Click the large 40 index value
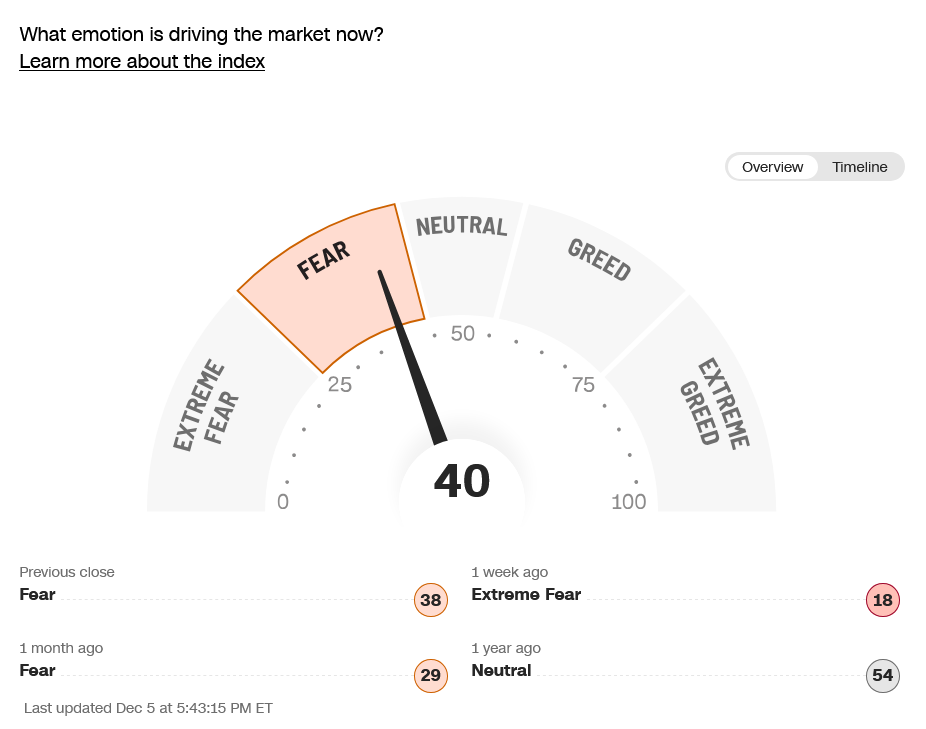The height and width of the screenshot is (729, 926). pos(462,482)
